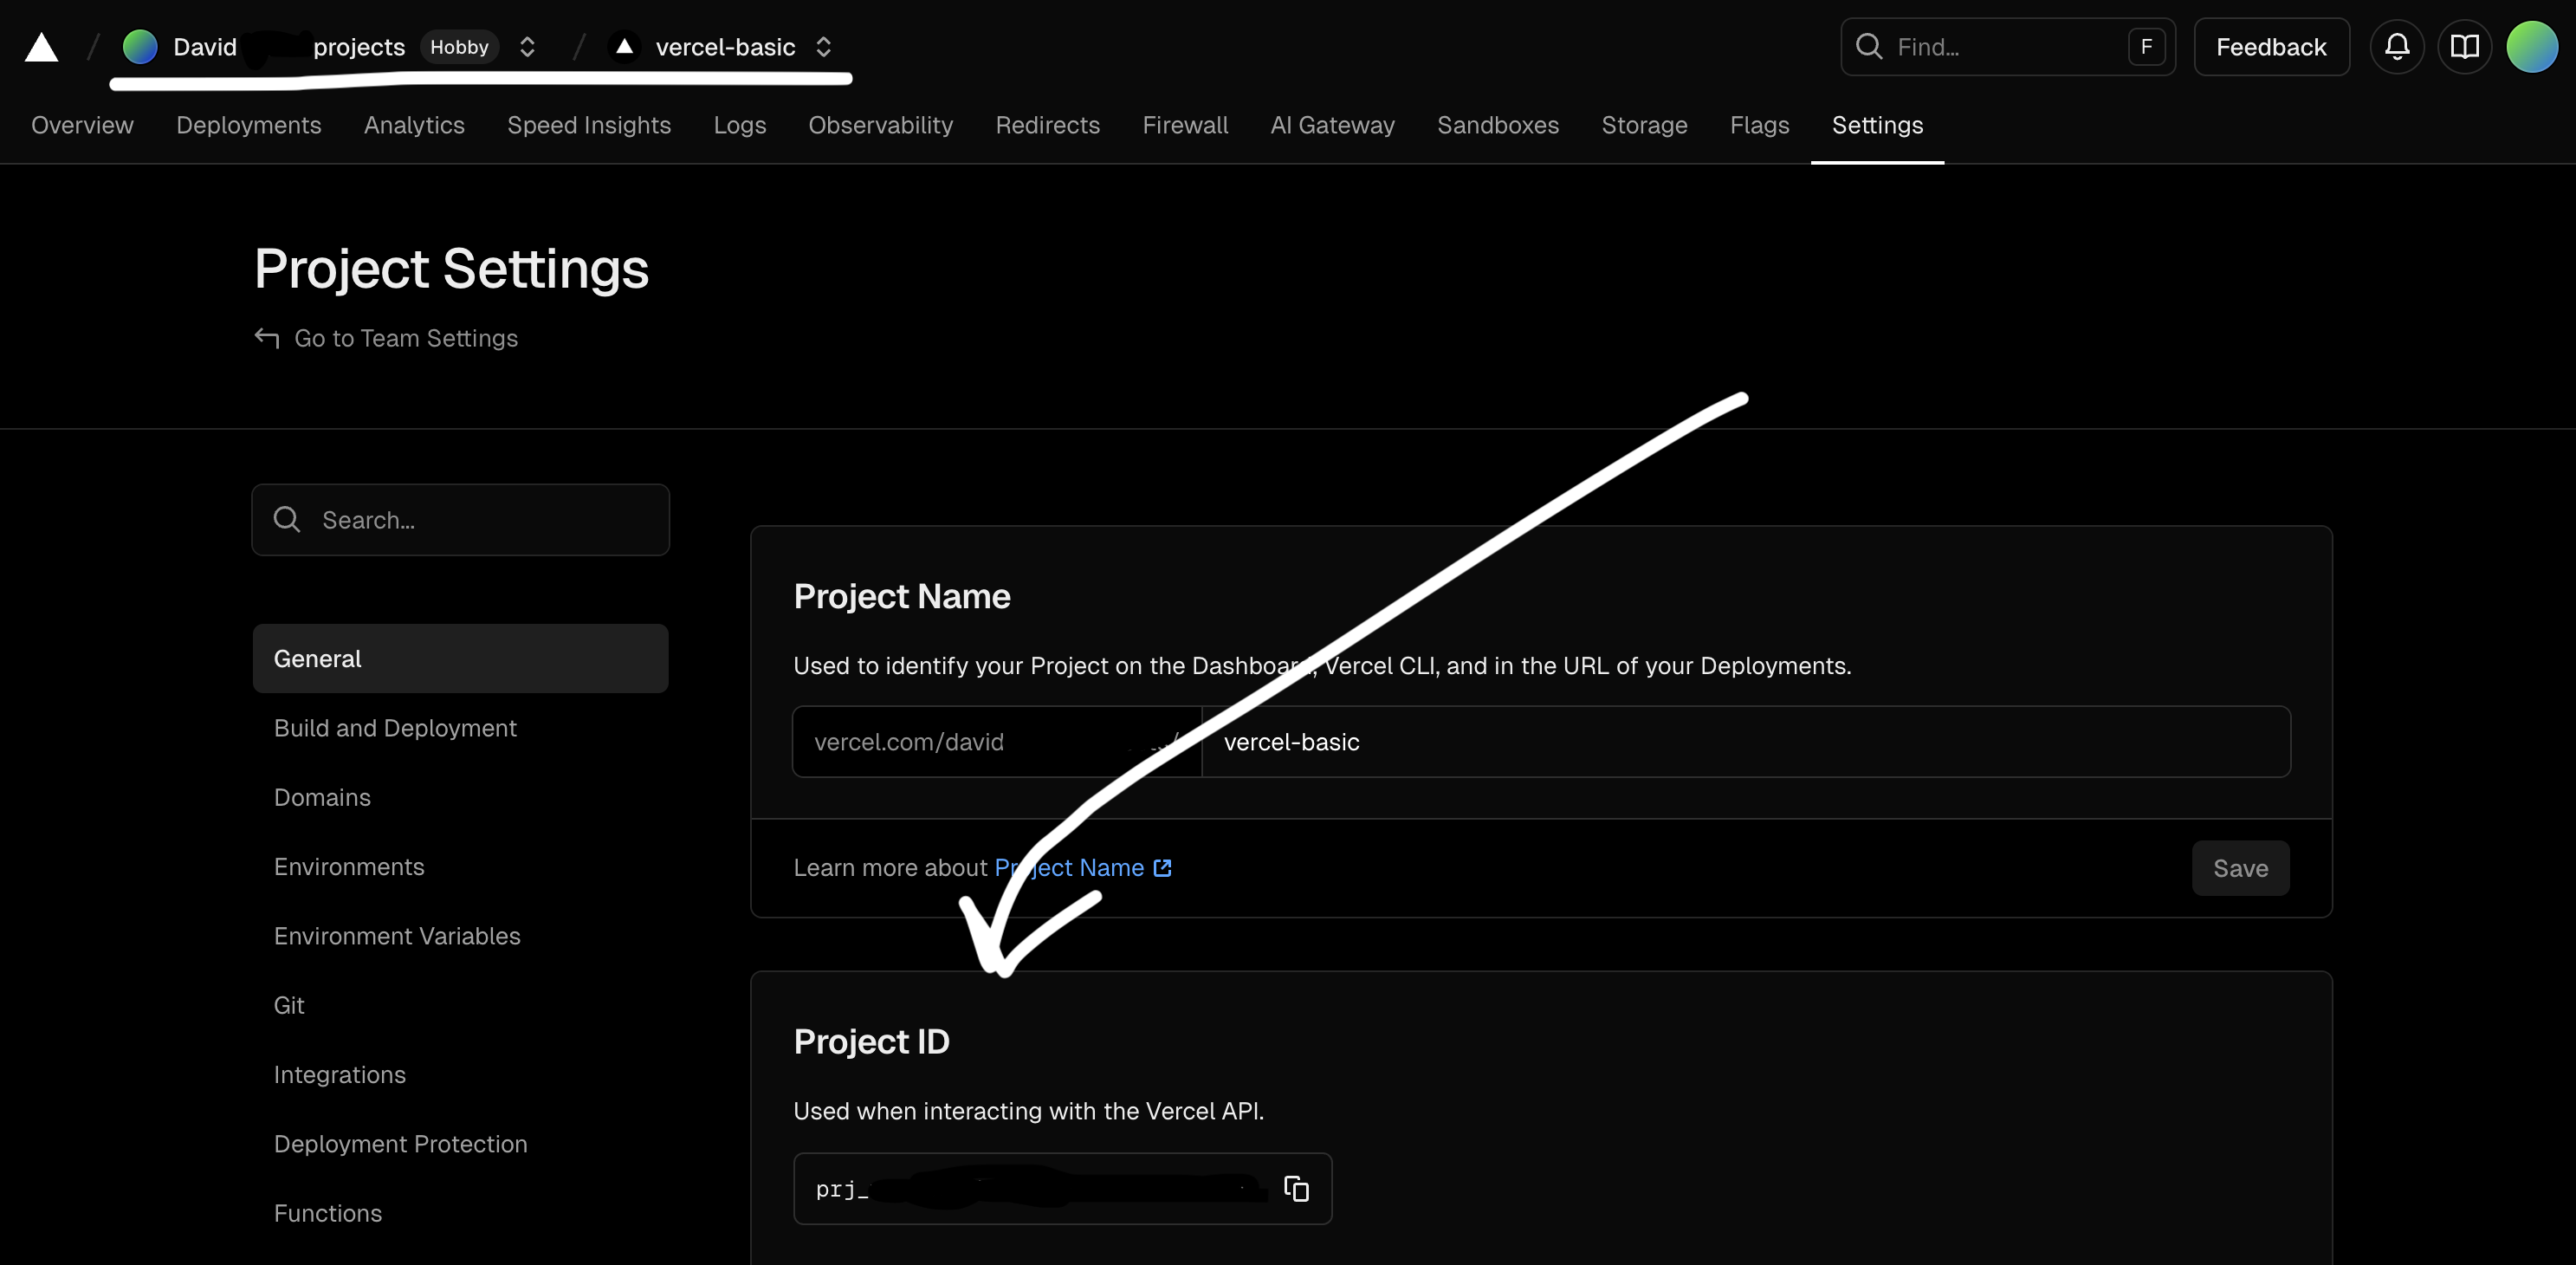This screenshot has width=2576, height=1265.
Task: Open the documentation book icon
Action: coord(2465,46)
